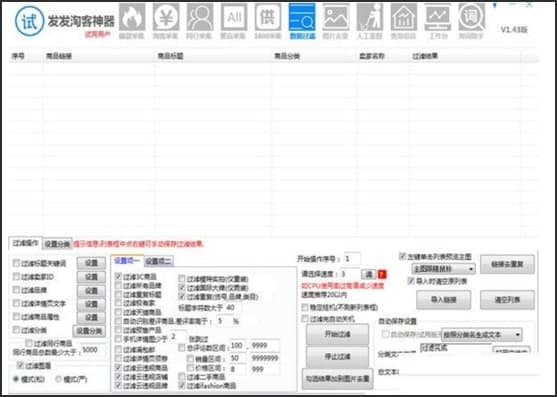The image size is (557, 397).
Task: Click the 过滤结果 column header
Action: click(x=425, y=56)
